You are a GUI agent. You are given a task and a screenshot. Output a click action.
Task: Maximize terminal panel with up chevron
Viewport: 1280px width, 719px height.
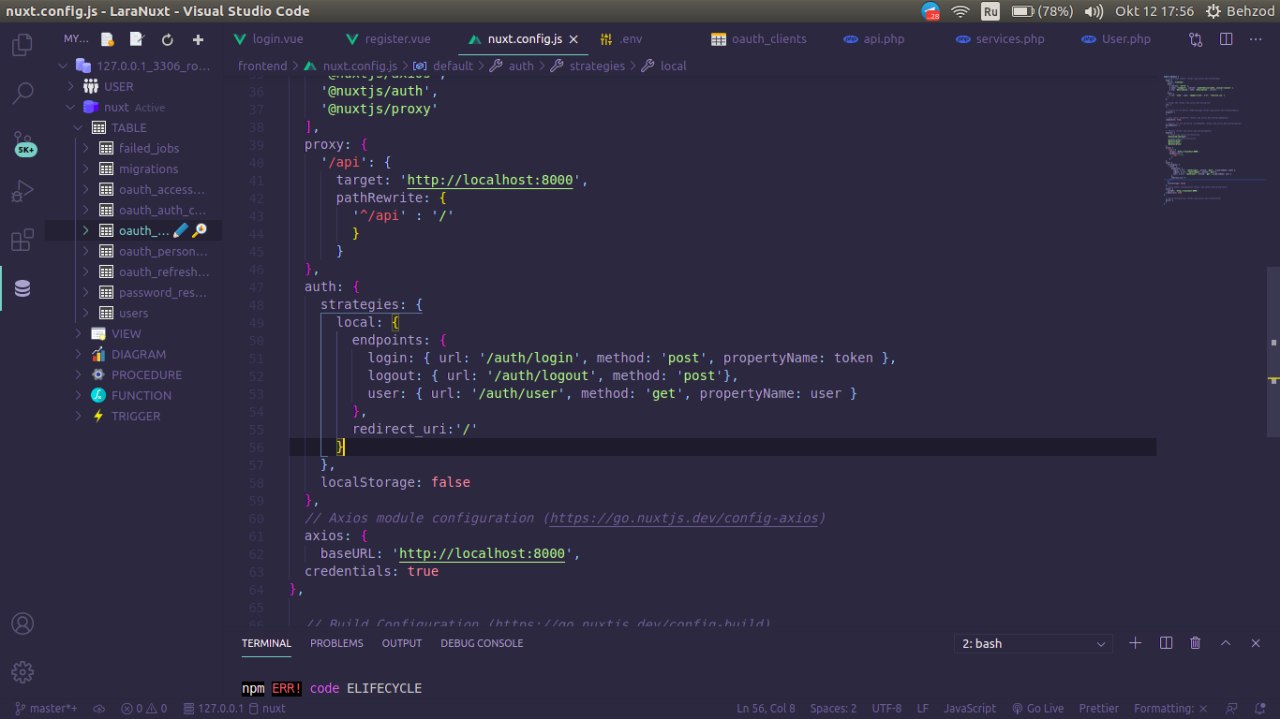coord(1226,643)
